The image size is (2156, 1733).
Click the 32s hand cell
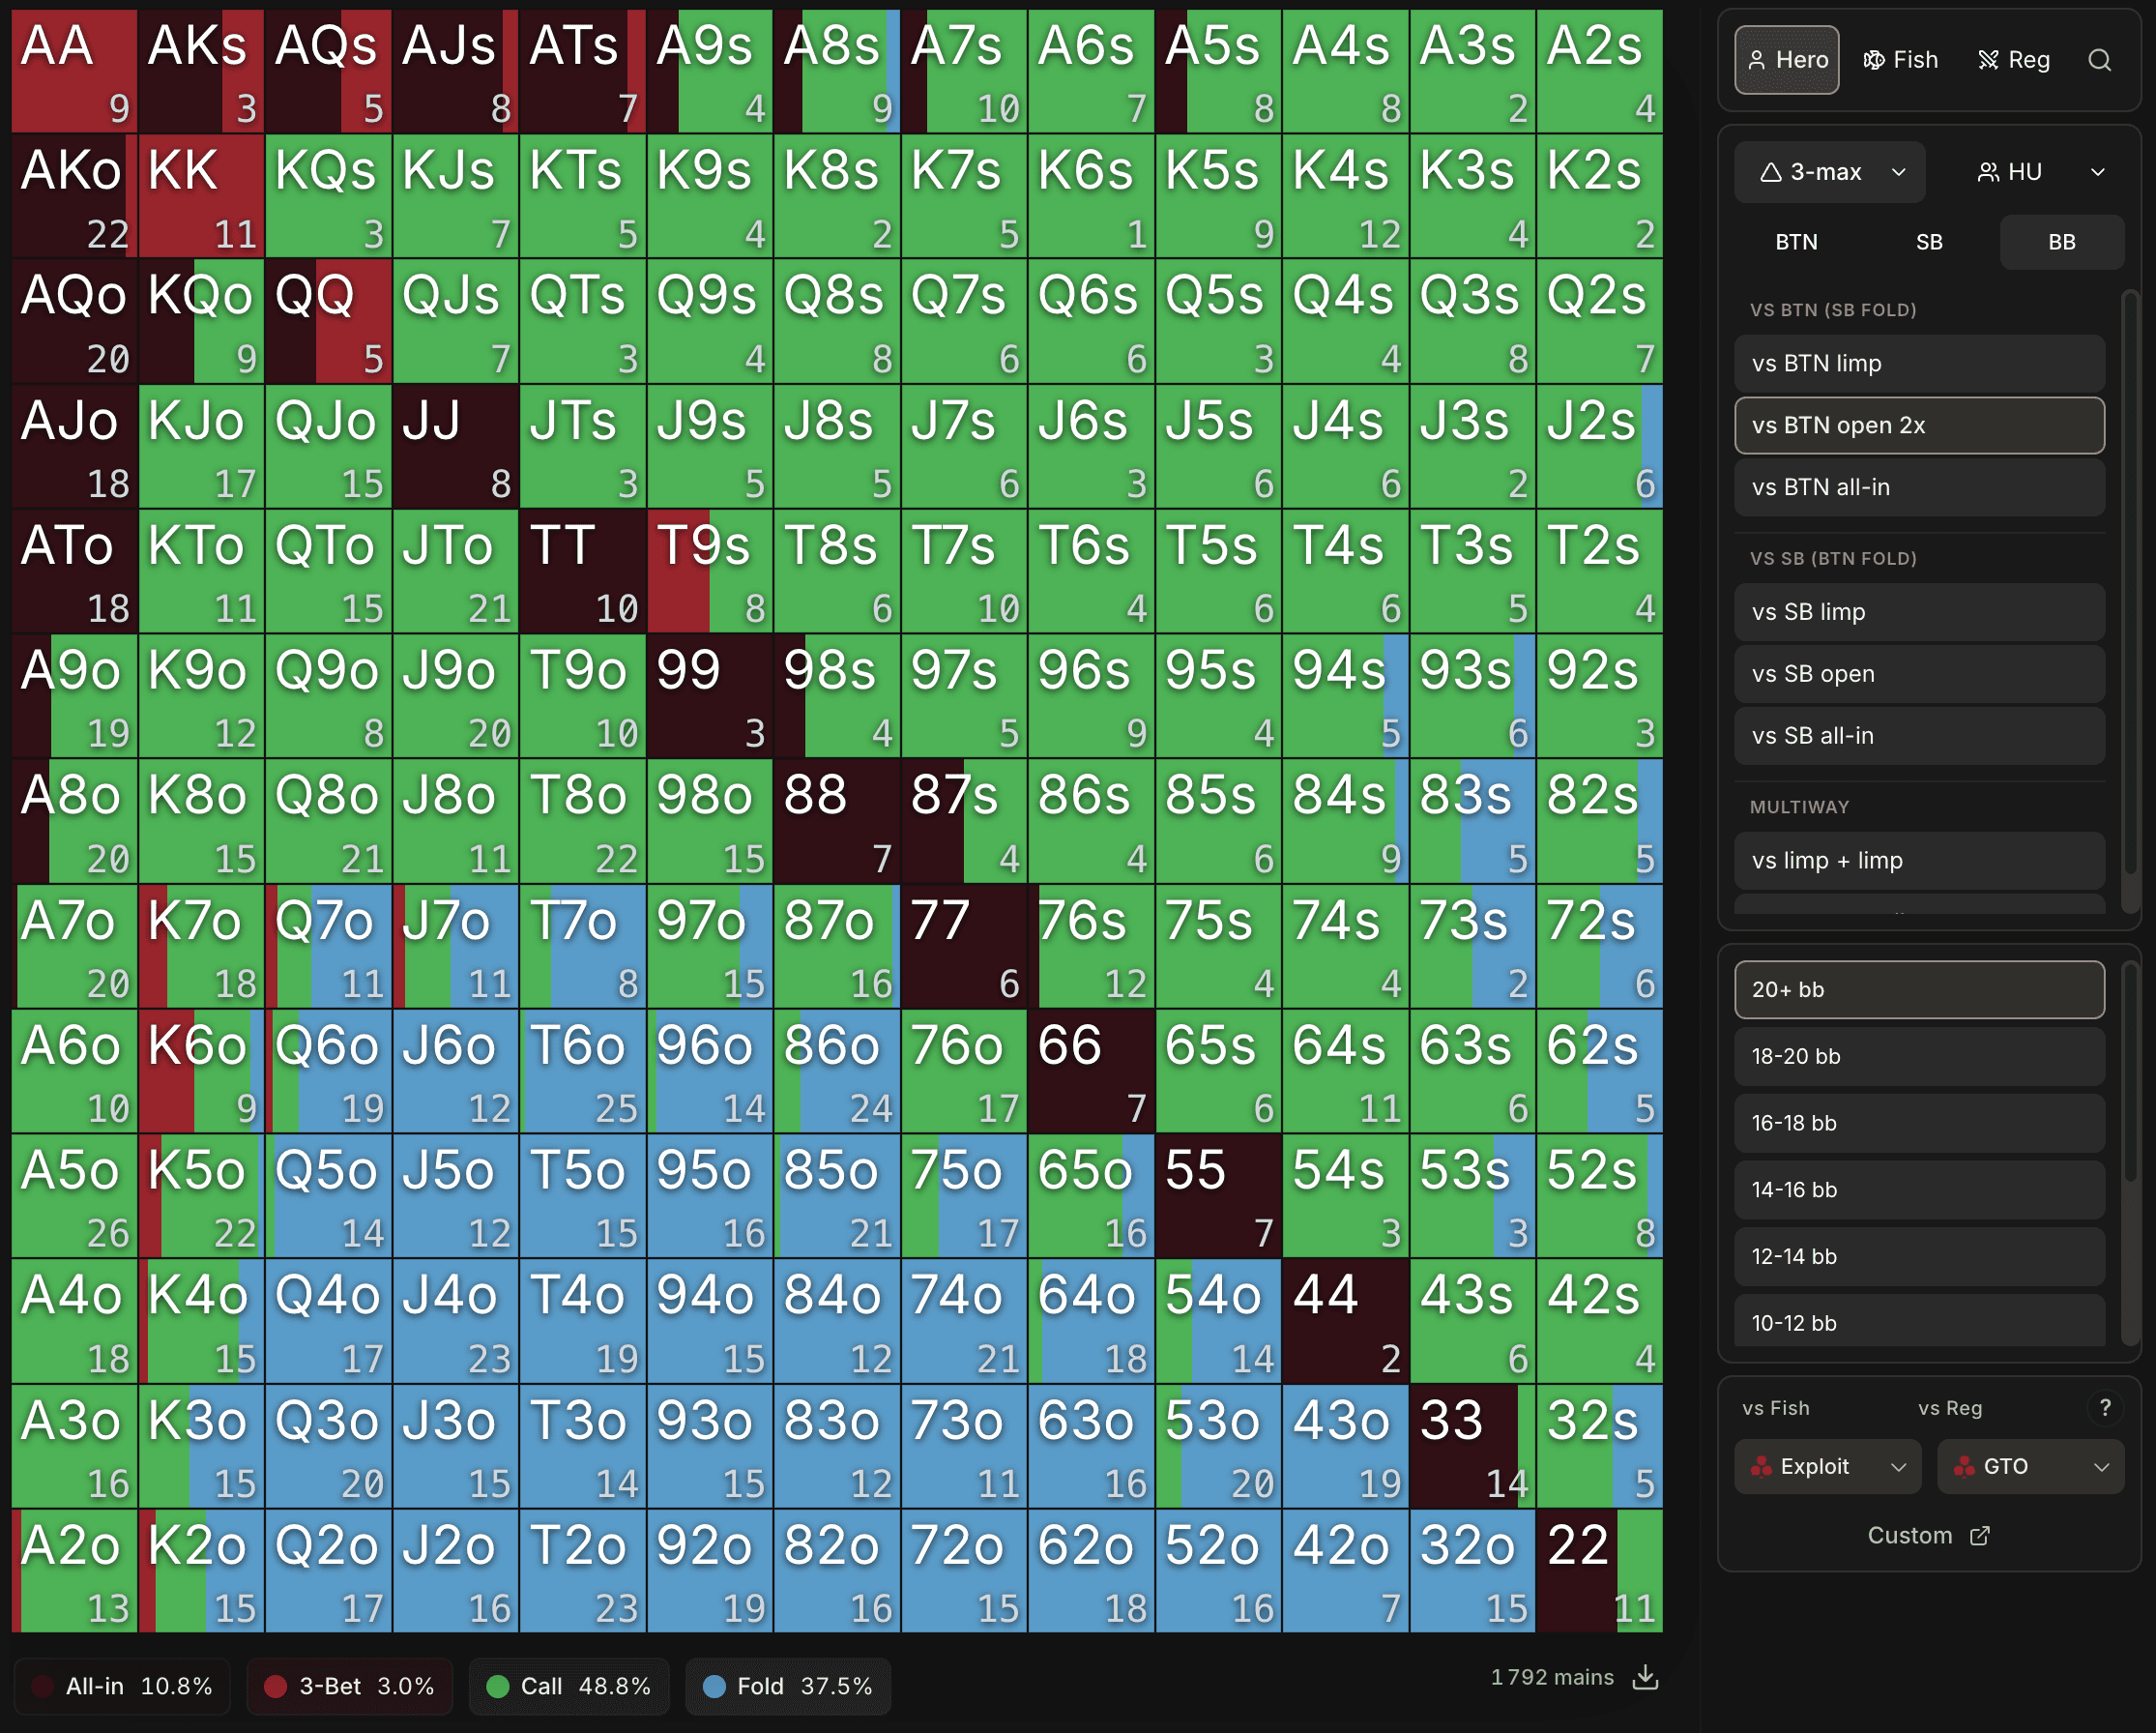1600,1446
